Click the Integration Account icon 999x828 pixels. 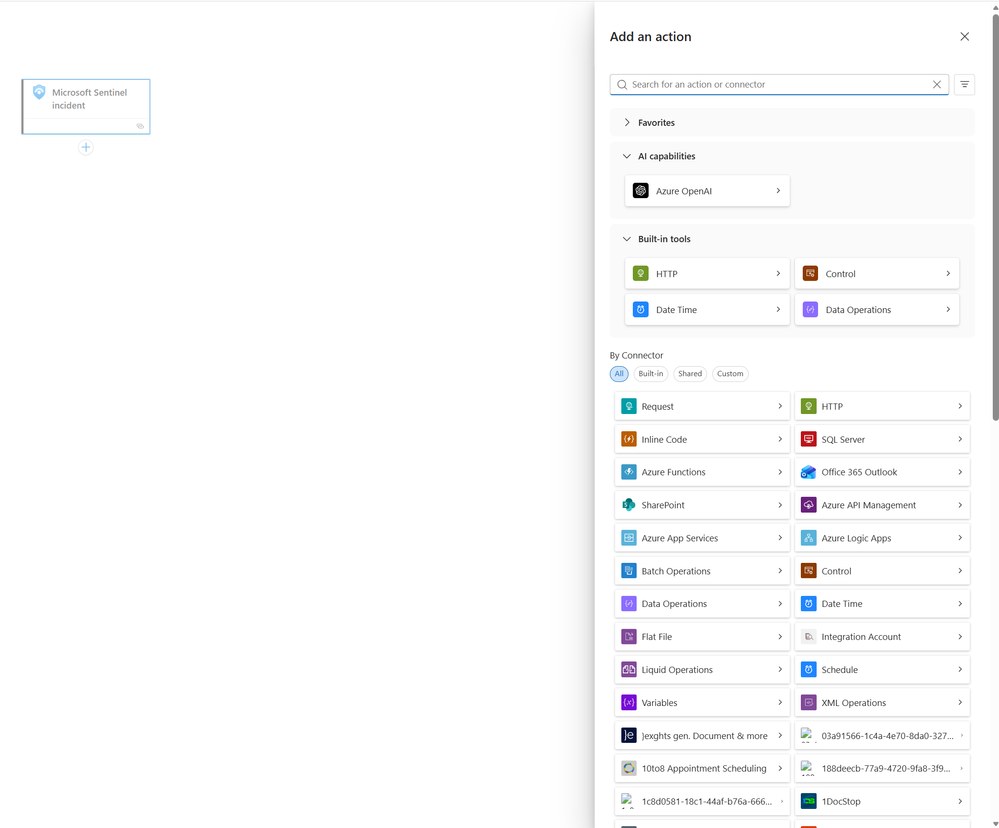point(809,636)
